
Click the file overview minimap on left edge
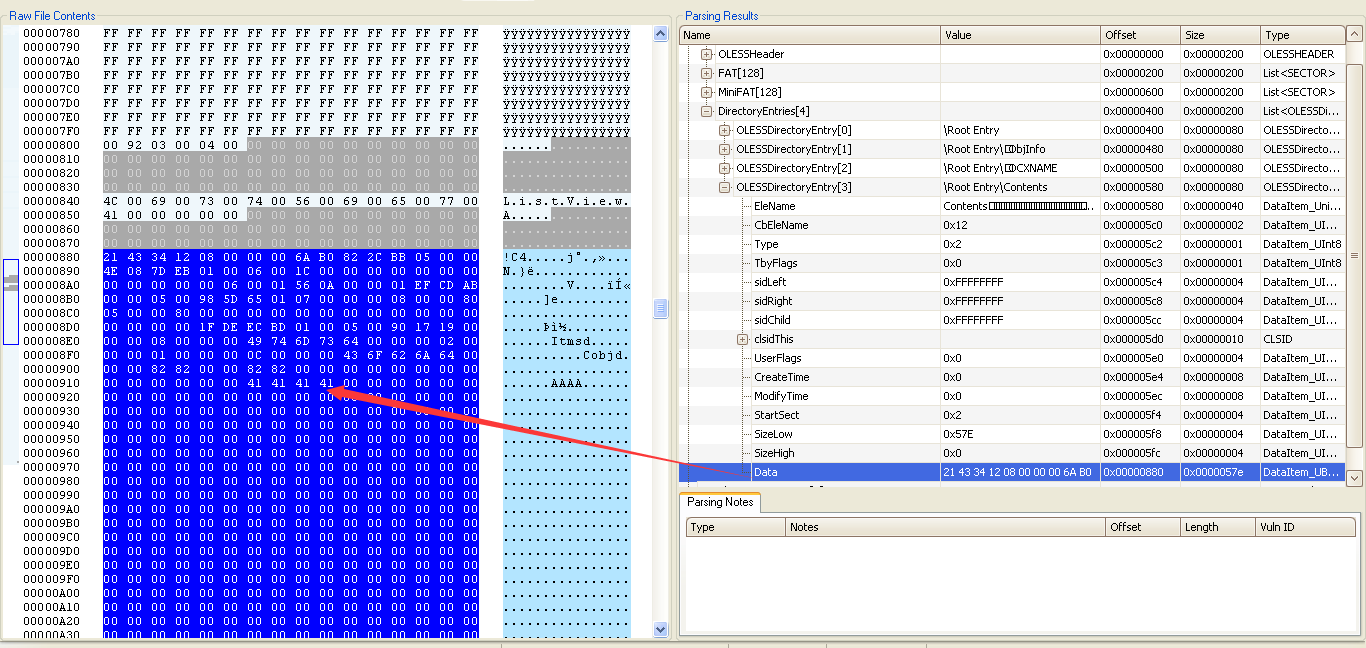pyautogui.click(x=11, y=300)
